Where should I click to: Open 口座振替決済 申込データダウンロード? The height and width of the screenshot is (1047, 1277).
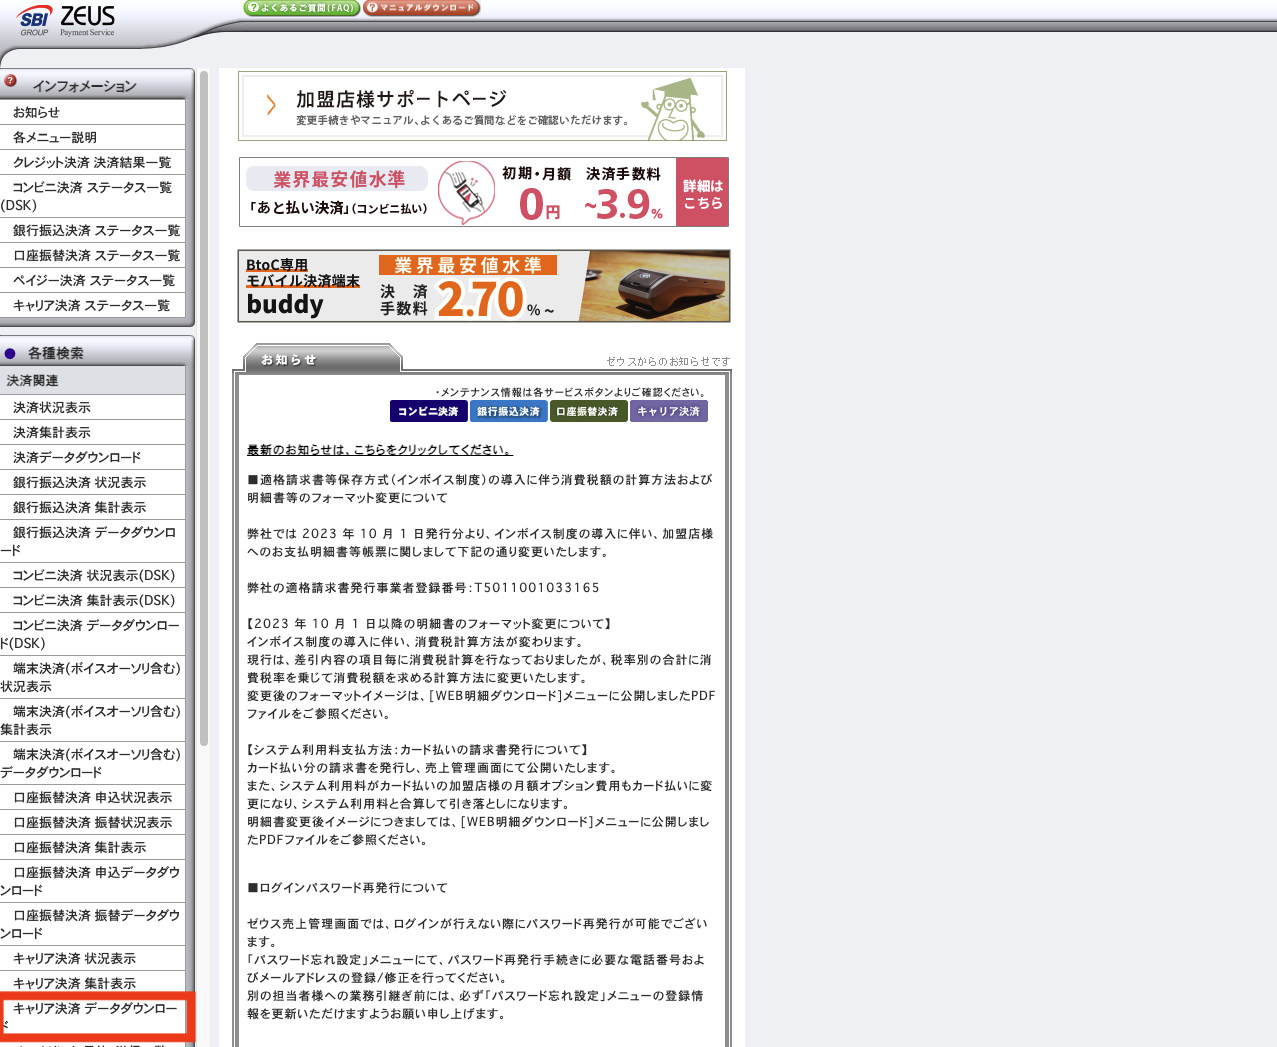click(92, 881)
